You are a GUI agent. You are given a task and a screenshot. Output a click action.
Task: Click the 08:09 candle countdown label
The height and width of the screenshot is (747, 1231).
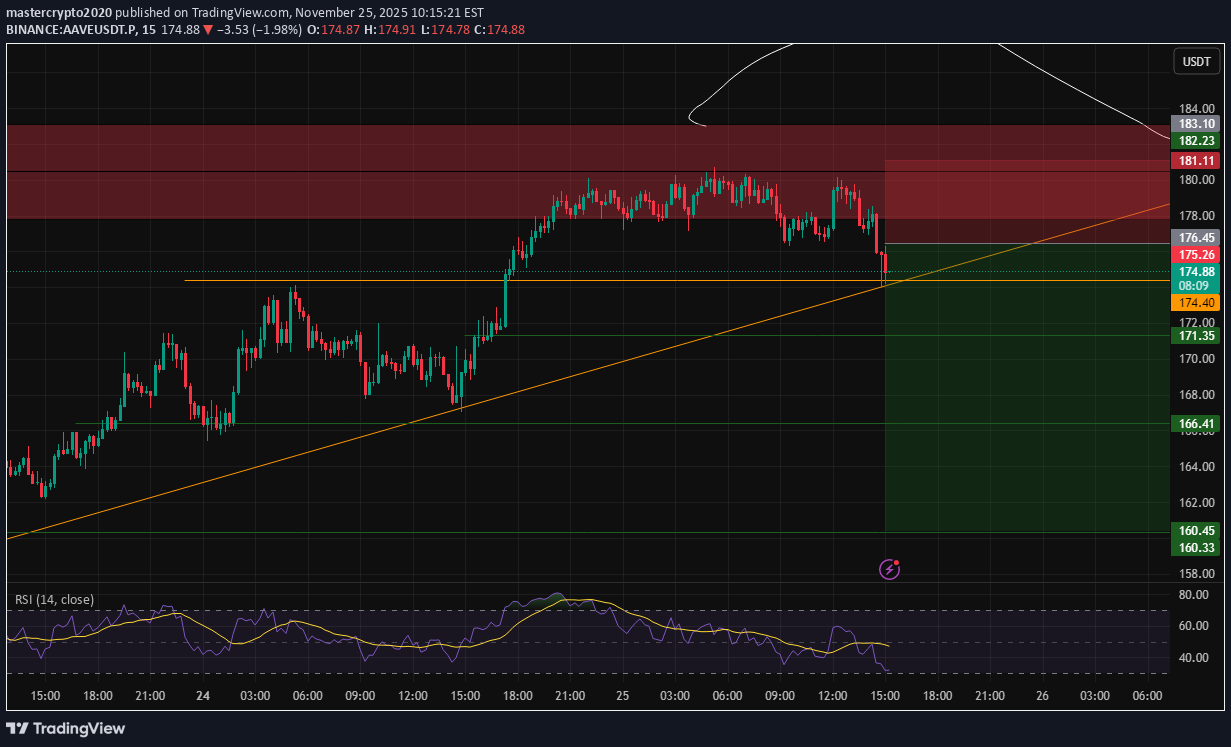[x=1194, y=285]
